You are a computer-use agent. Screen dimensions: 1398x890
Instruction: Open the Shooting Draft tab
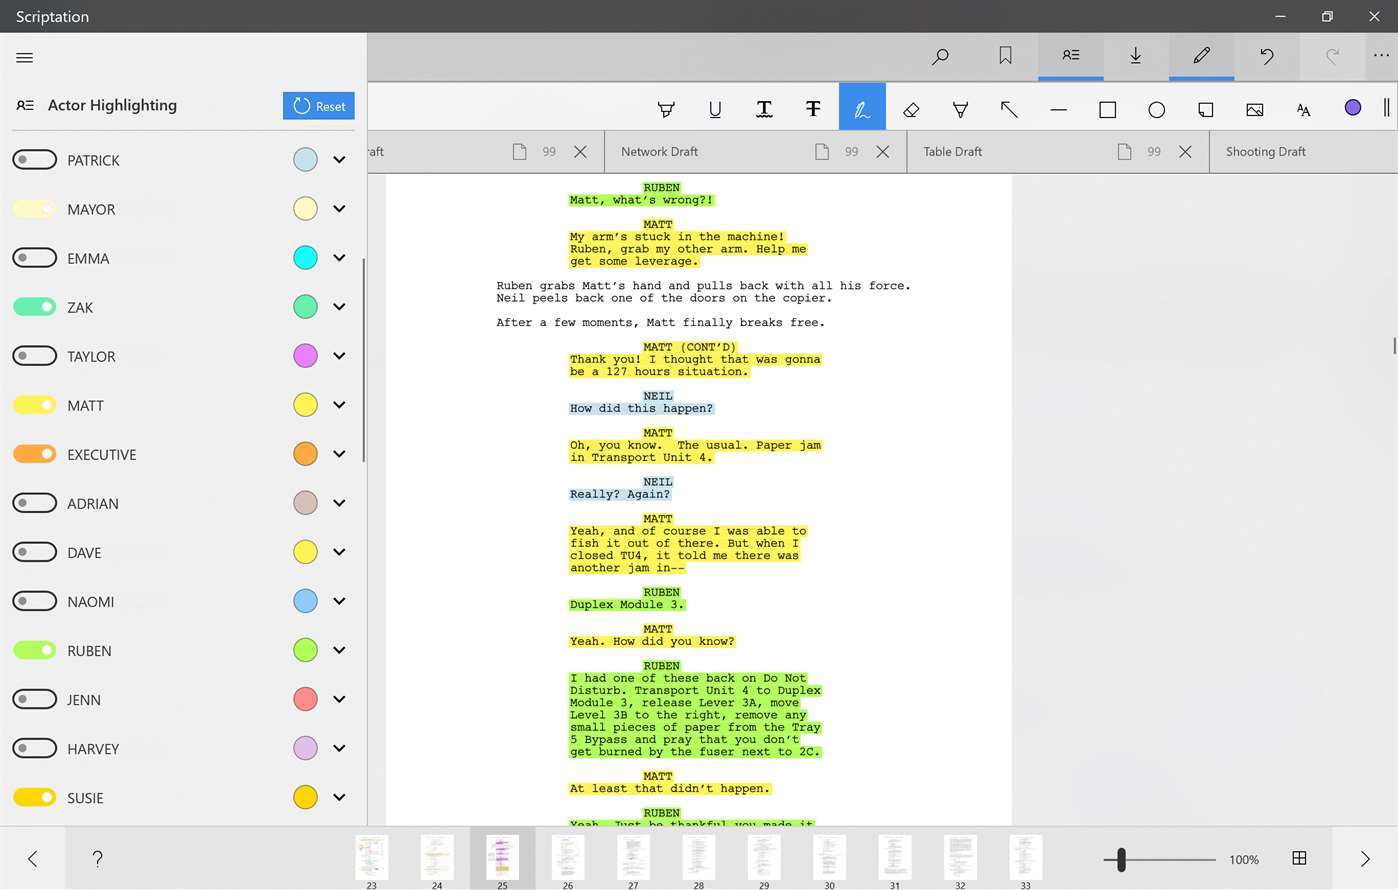[x=1265, y=152]
